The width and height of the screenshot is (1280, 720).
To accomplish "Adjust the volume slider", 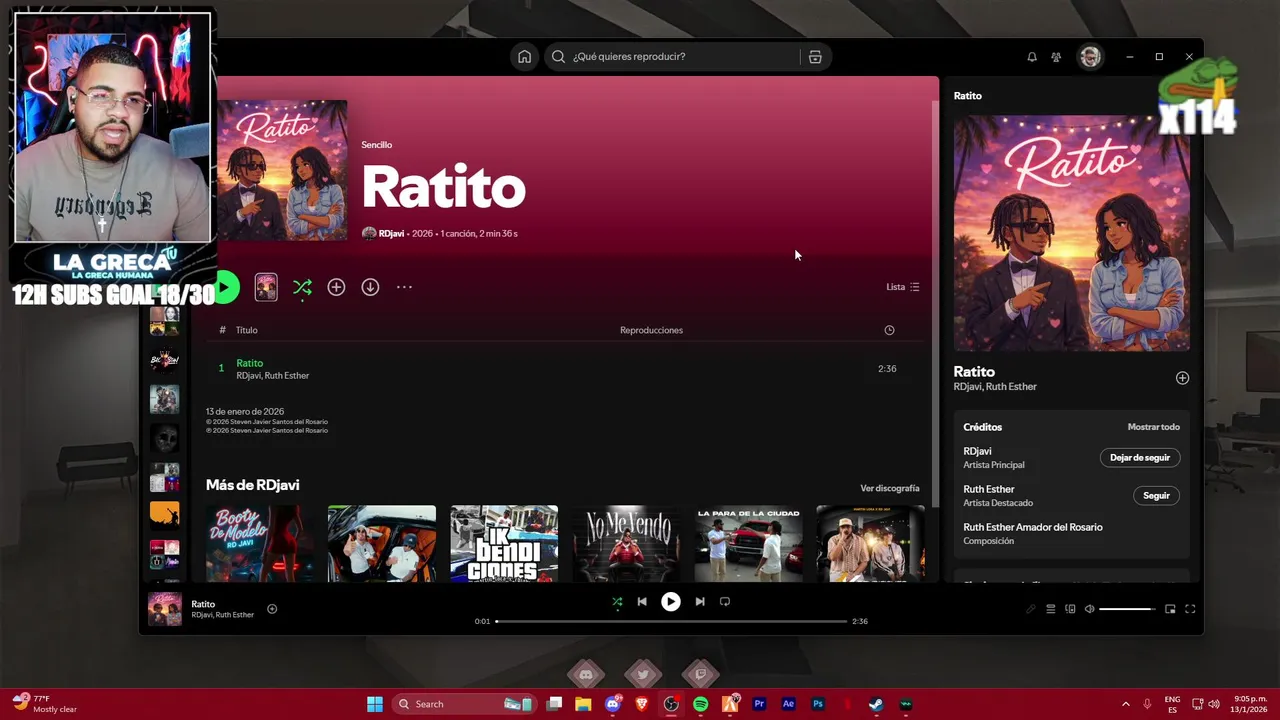I will click(x=1127, y=609).
